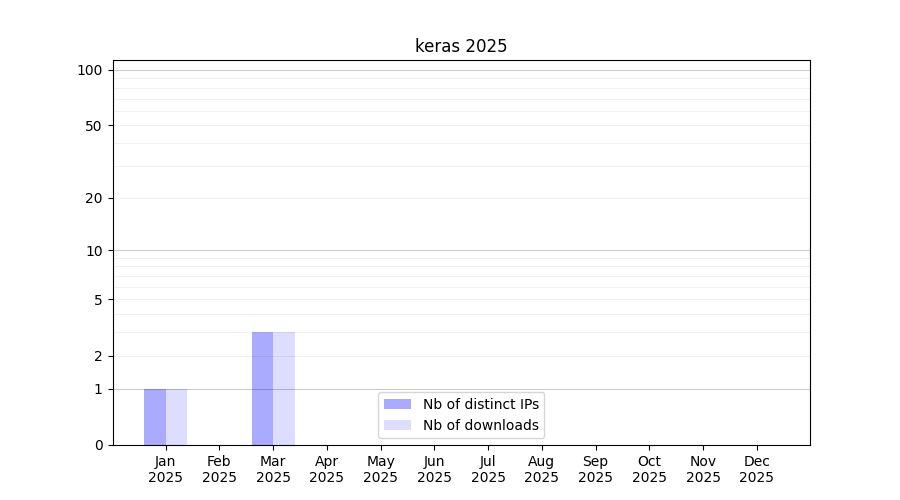
Task: Click the 'Feb 2025' x-axis label
Action: point(219,469)
